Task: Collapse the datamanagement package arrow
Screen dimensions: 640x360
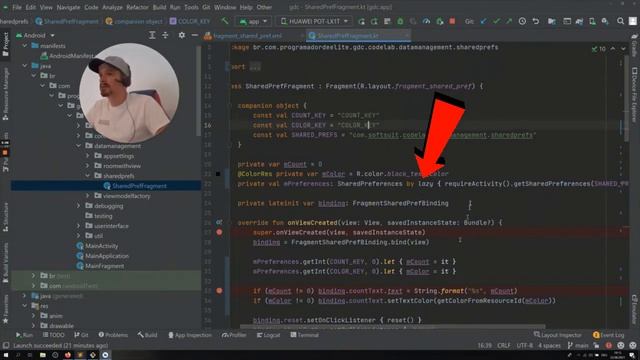Action: click(x=78, y=146)
